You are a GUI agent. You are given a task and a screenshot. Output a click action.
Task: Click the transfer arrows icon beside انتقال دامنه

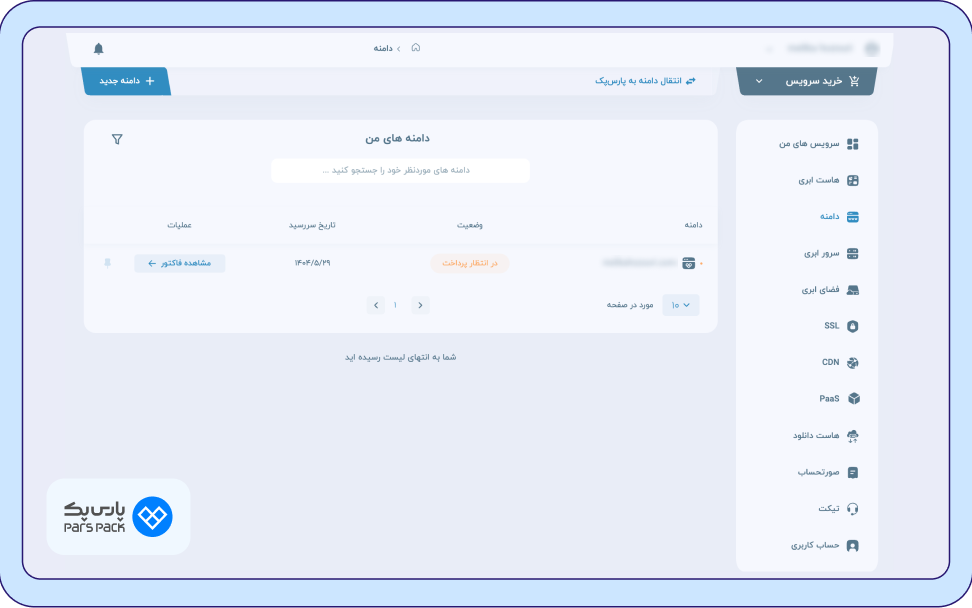pos(691,81)
